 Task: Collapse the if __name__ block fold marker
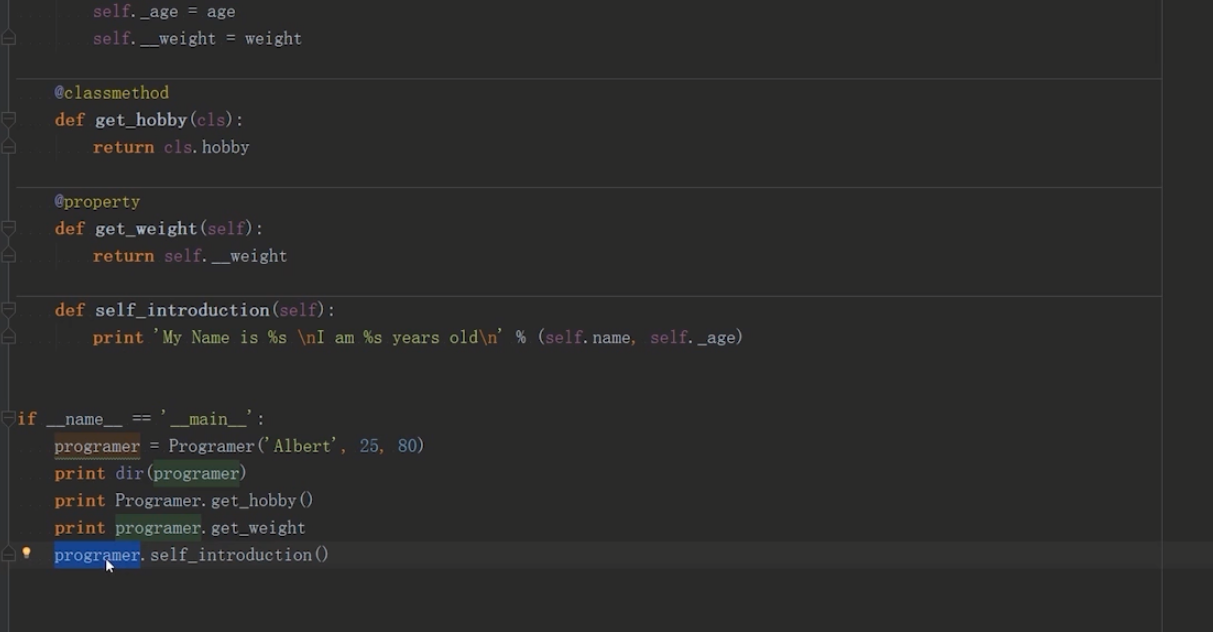tap(9, 419)
